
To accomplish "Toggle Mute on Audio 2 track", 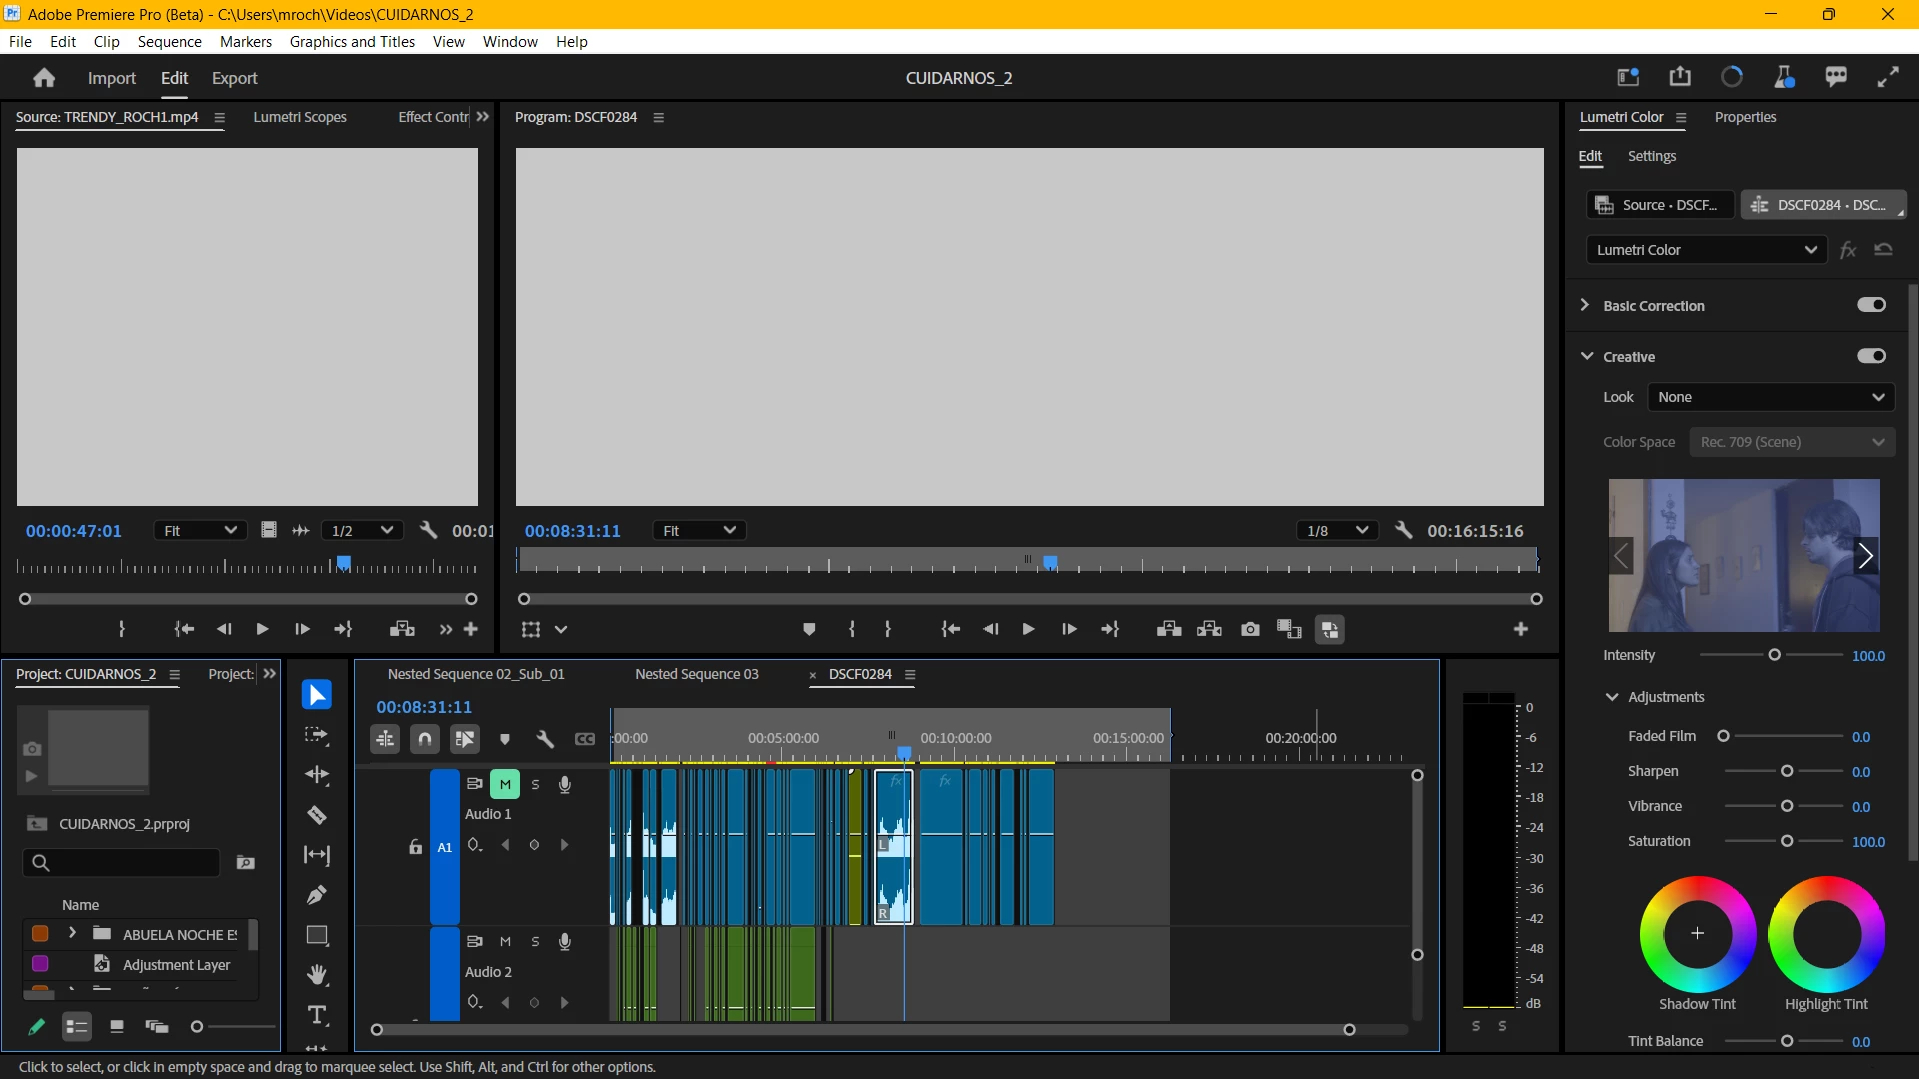I will click(505, 942).
